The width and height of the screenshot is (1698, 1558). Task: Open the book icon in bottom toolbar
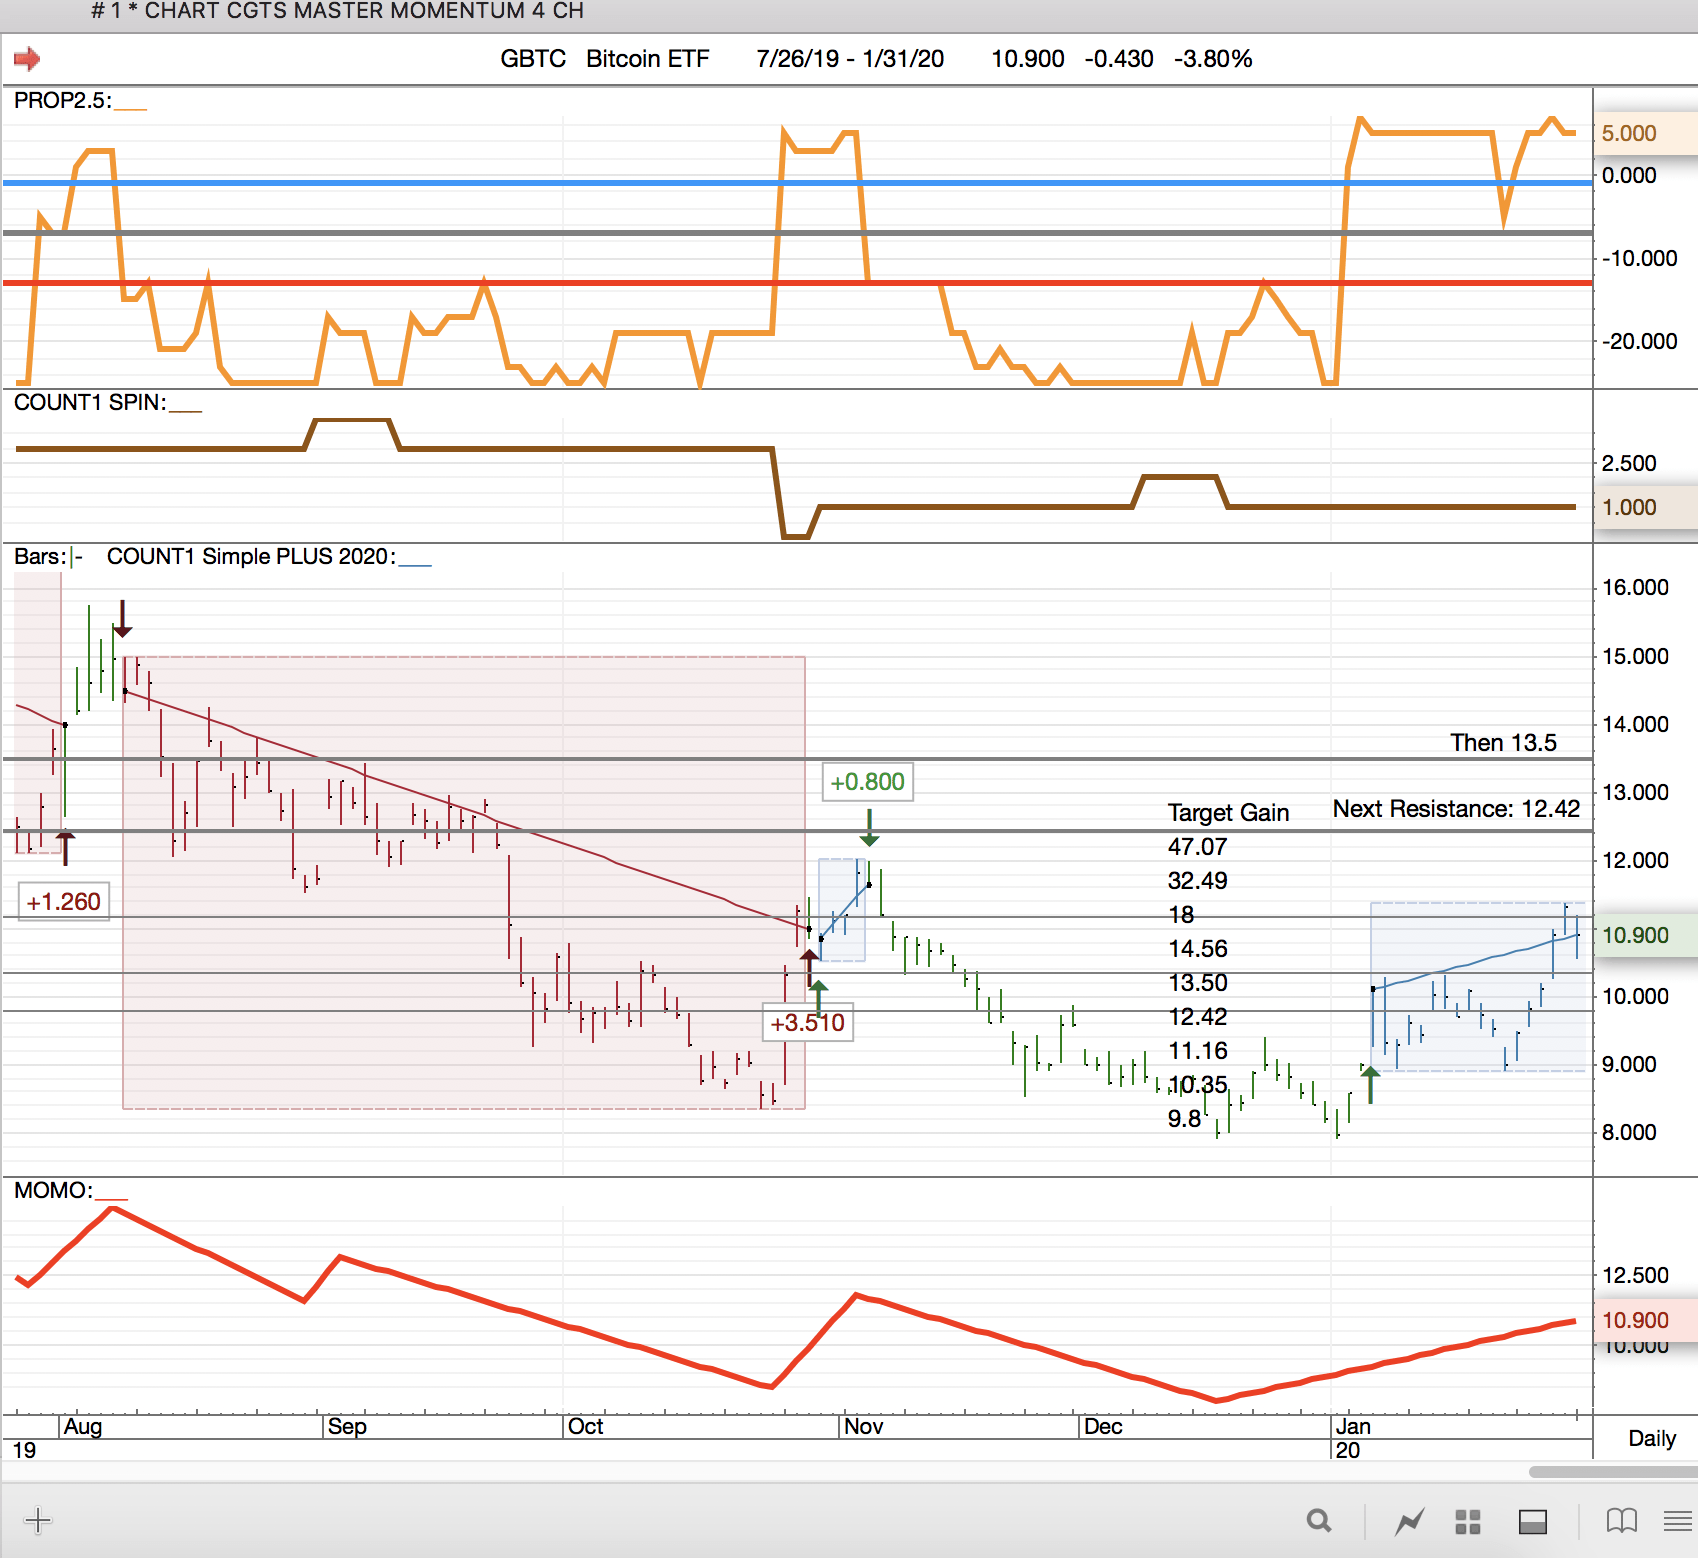point(1621,1521)
